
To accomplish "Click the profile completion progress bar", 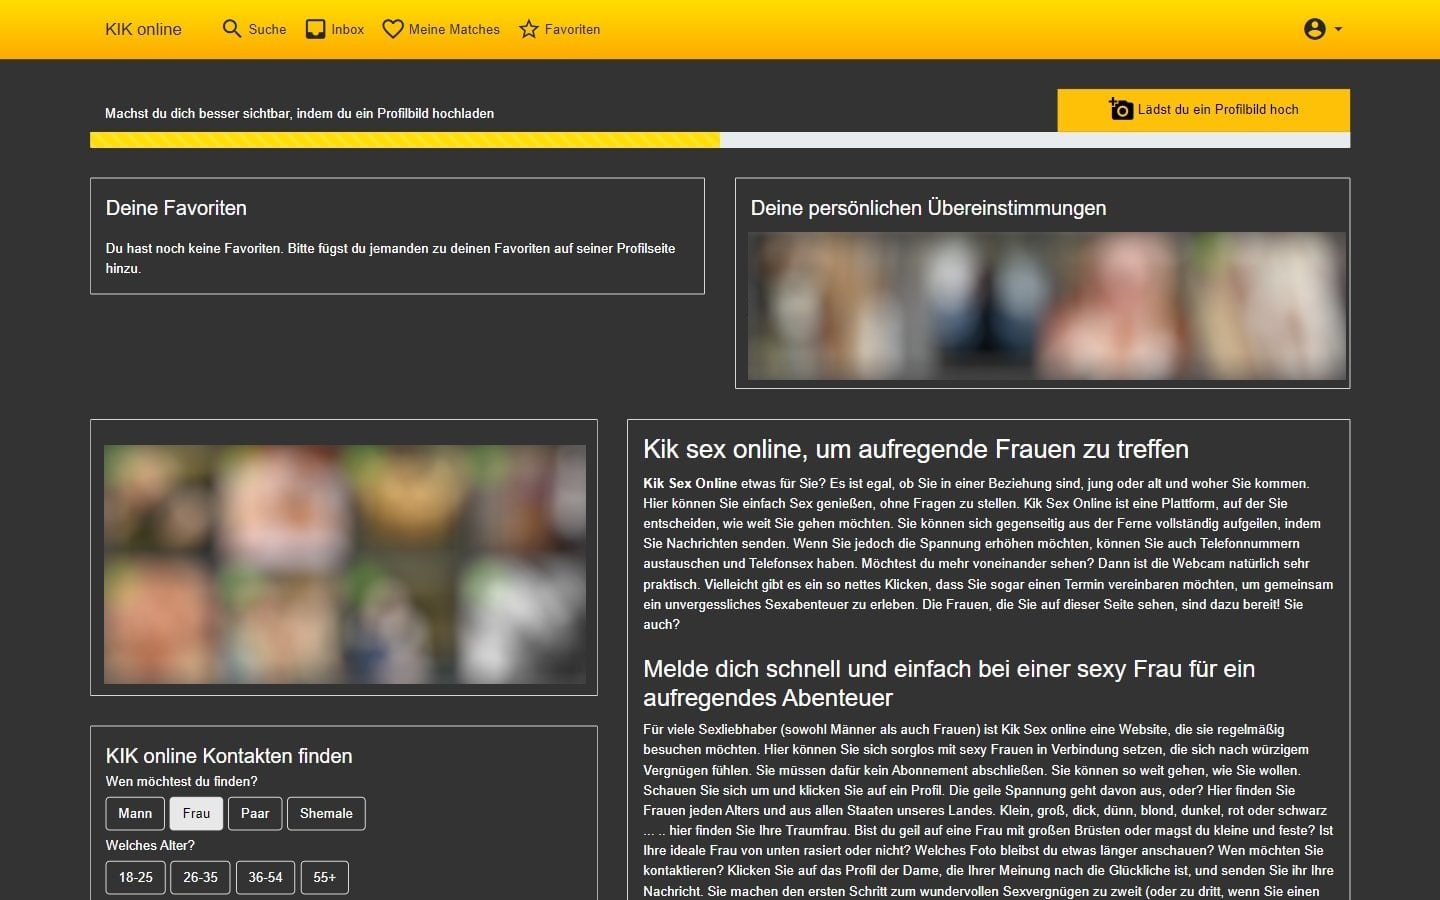I will click(720, 140).
